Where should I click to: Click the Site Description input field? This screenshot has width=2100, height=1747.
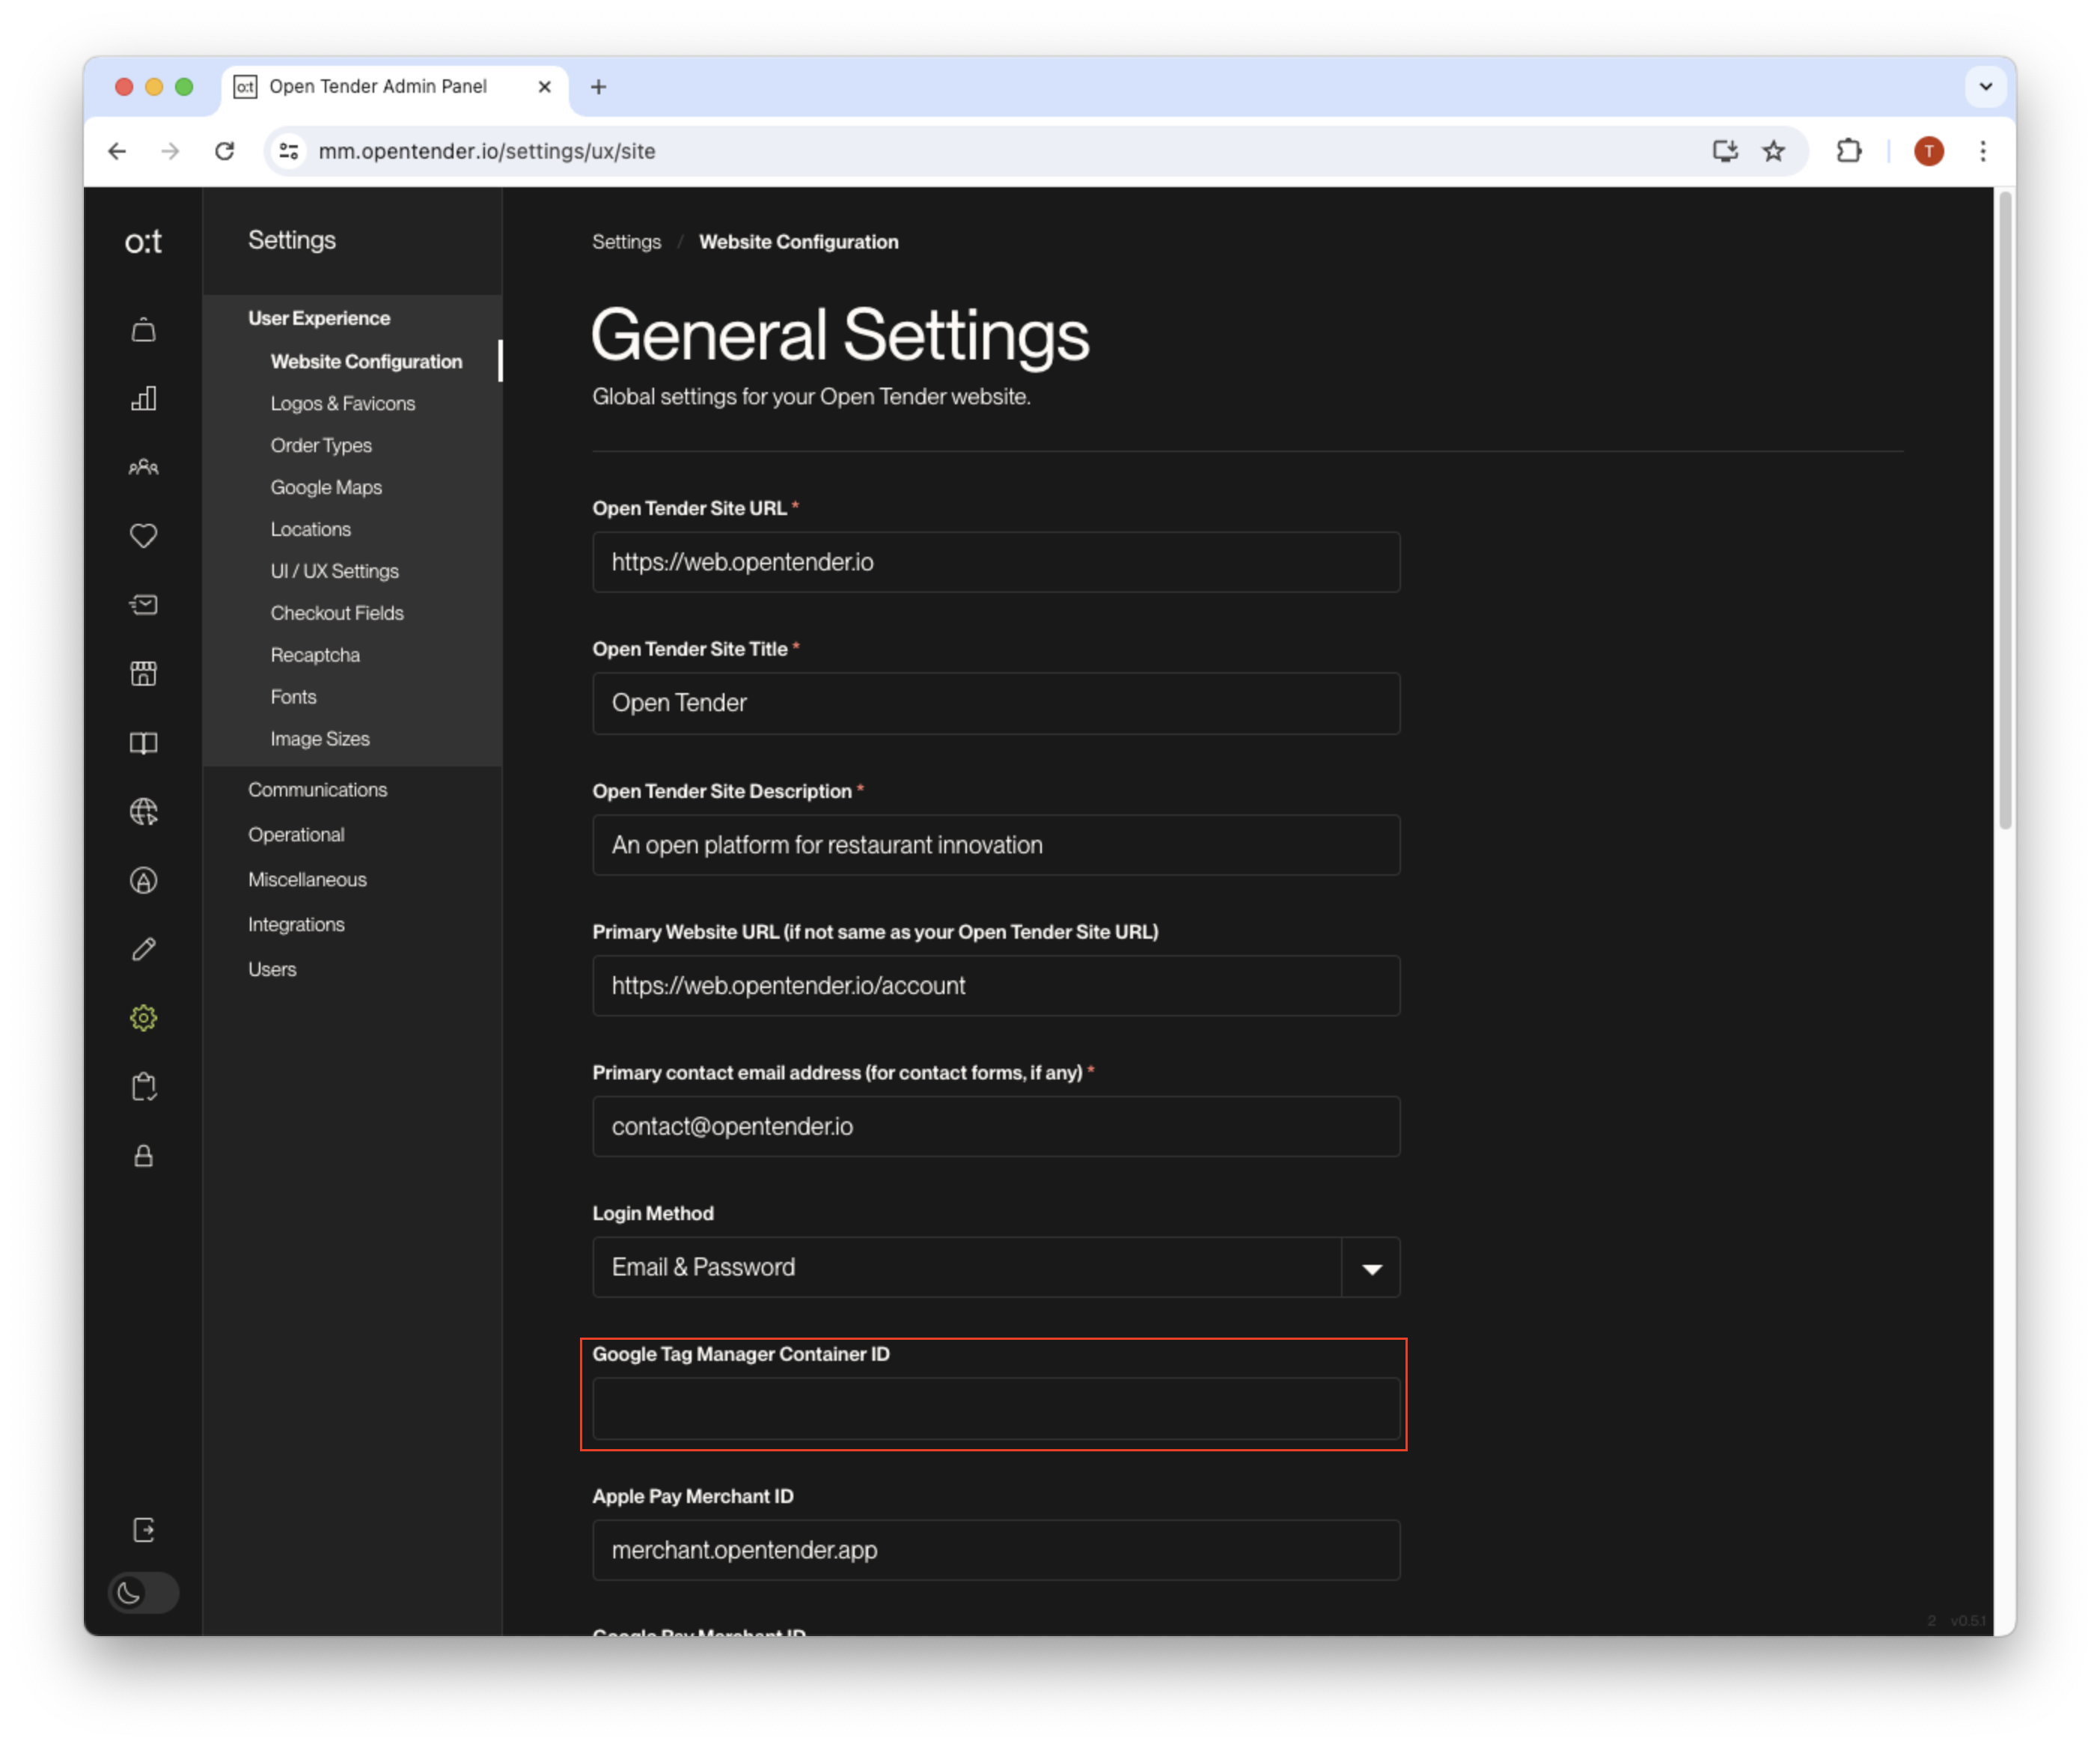click(997, 846)
